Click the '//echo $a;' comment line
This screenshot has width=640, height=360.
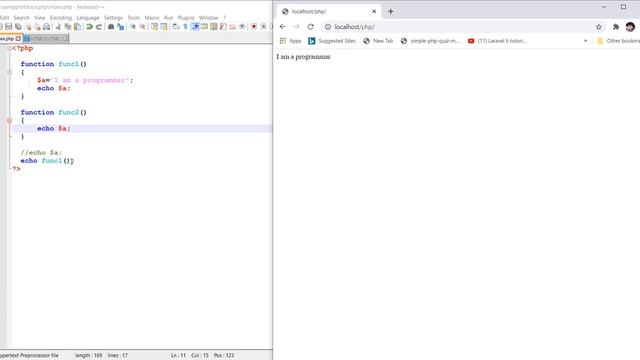[41, 153]
